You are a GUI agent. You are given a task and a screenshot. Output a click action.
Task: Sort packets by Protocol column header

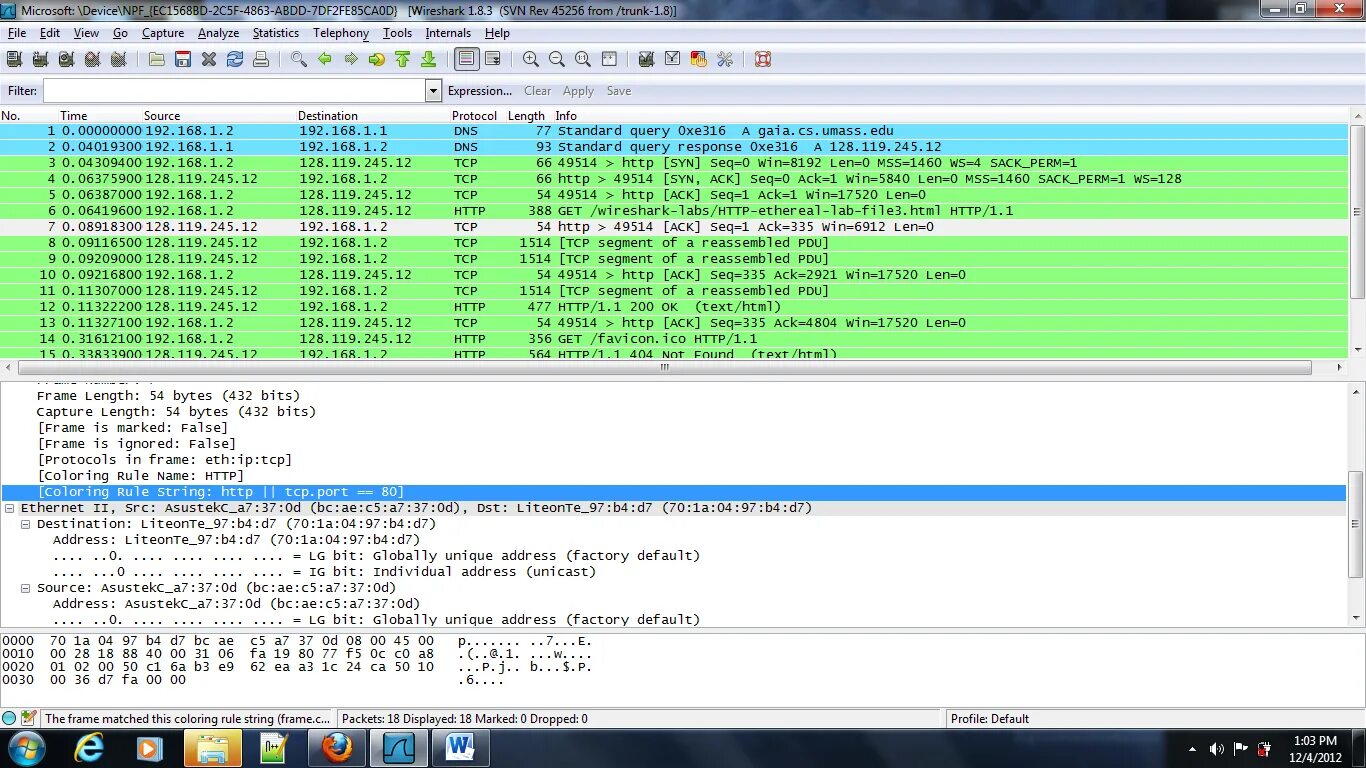point(474,116)
